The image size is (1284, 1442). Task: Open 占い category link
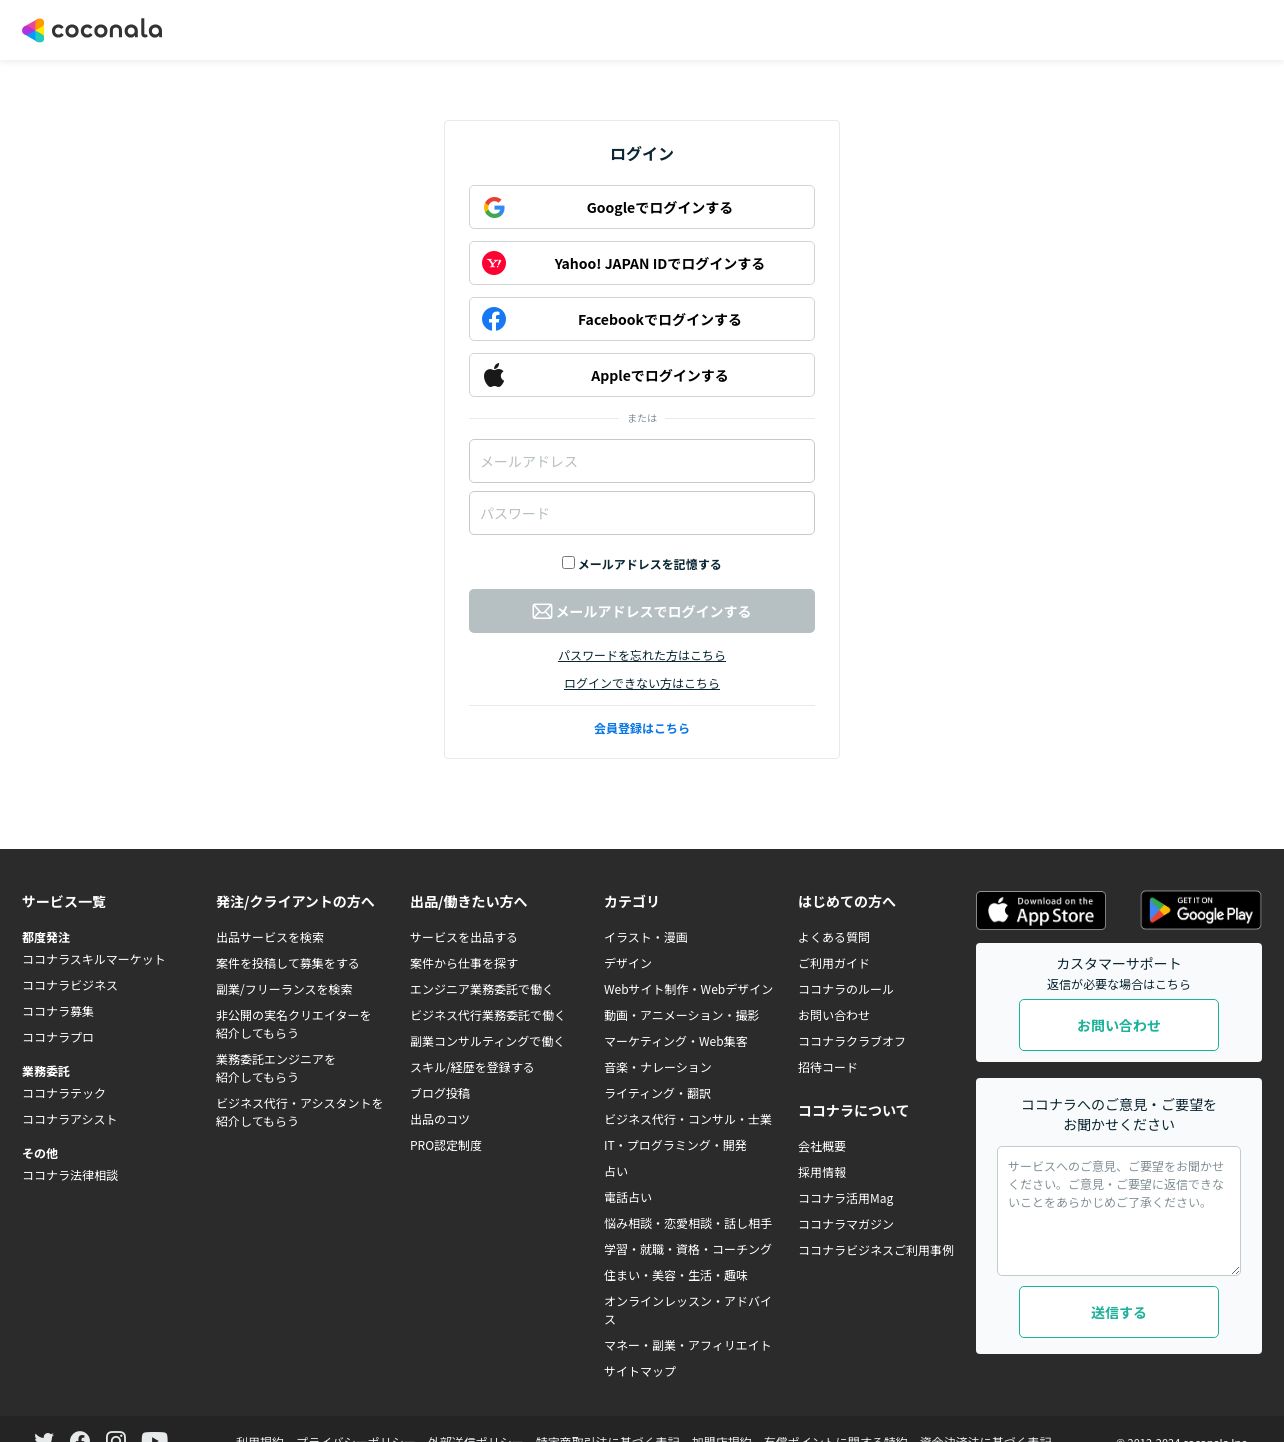coord(616,1172)
